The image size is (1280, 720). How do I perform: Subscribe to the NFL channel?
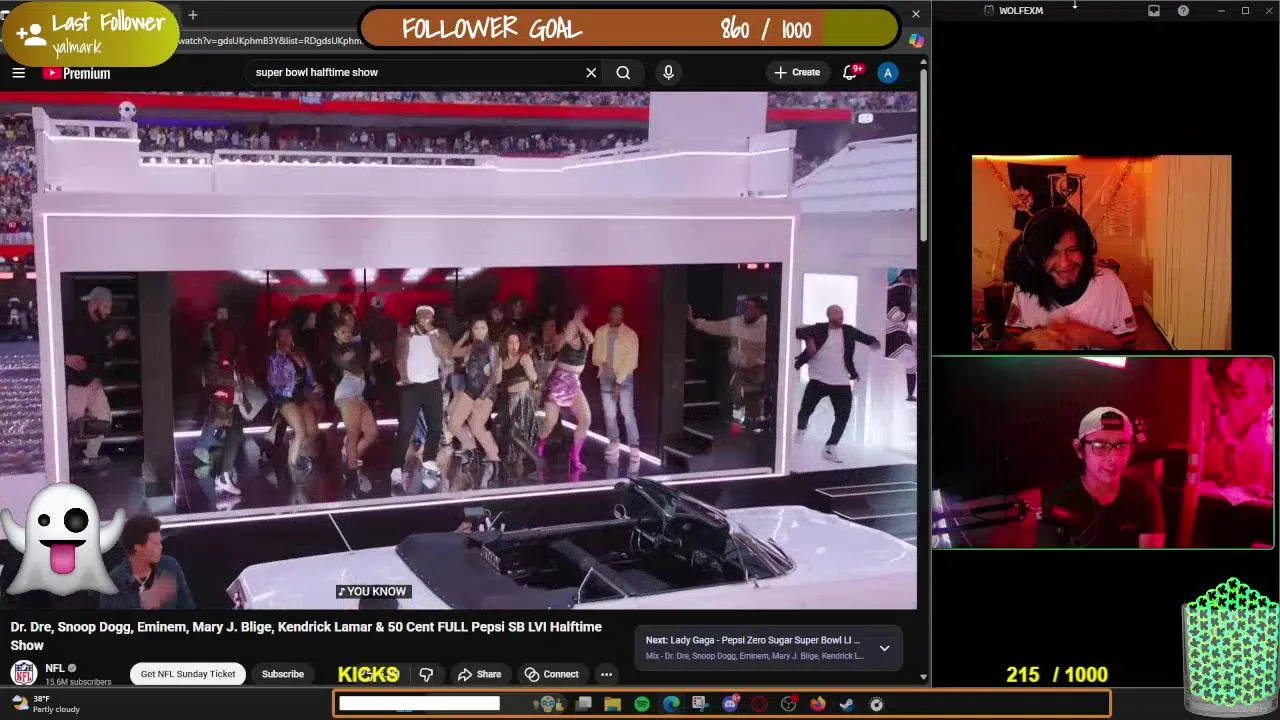click(x=283, y=674)
